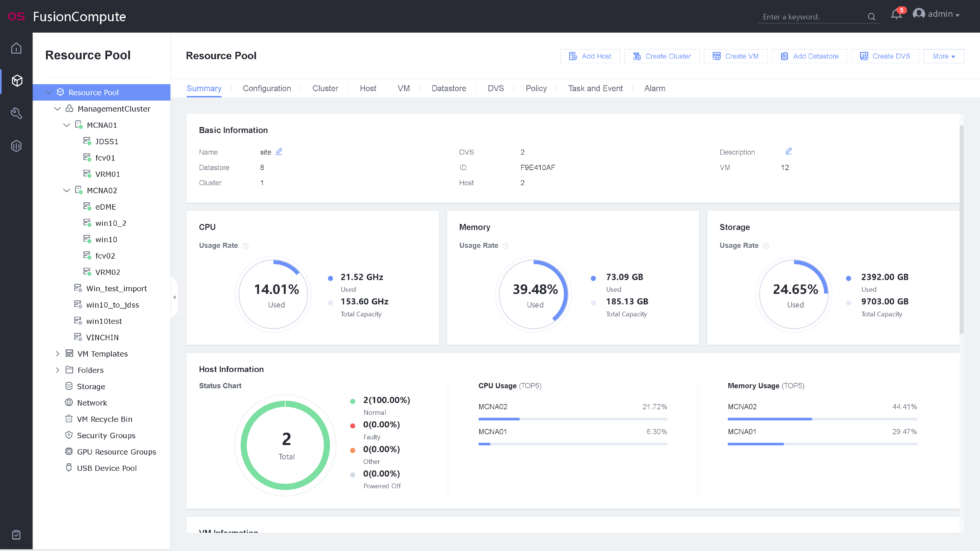
Task: Click the Create VM button
Action: (735, 57)
